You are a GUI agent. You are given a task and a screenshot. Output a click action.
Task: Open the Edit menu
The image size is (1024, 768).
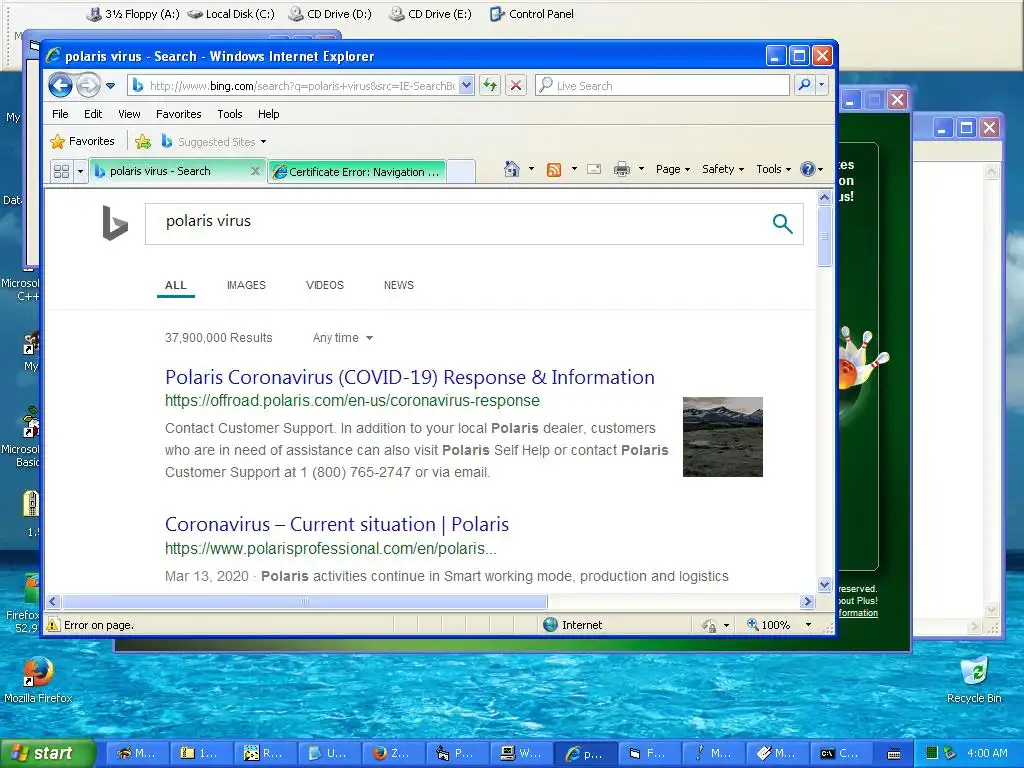click(93, 114)
